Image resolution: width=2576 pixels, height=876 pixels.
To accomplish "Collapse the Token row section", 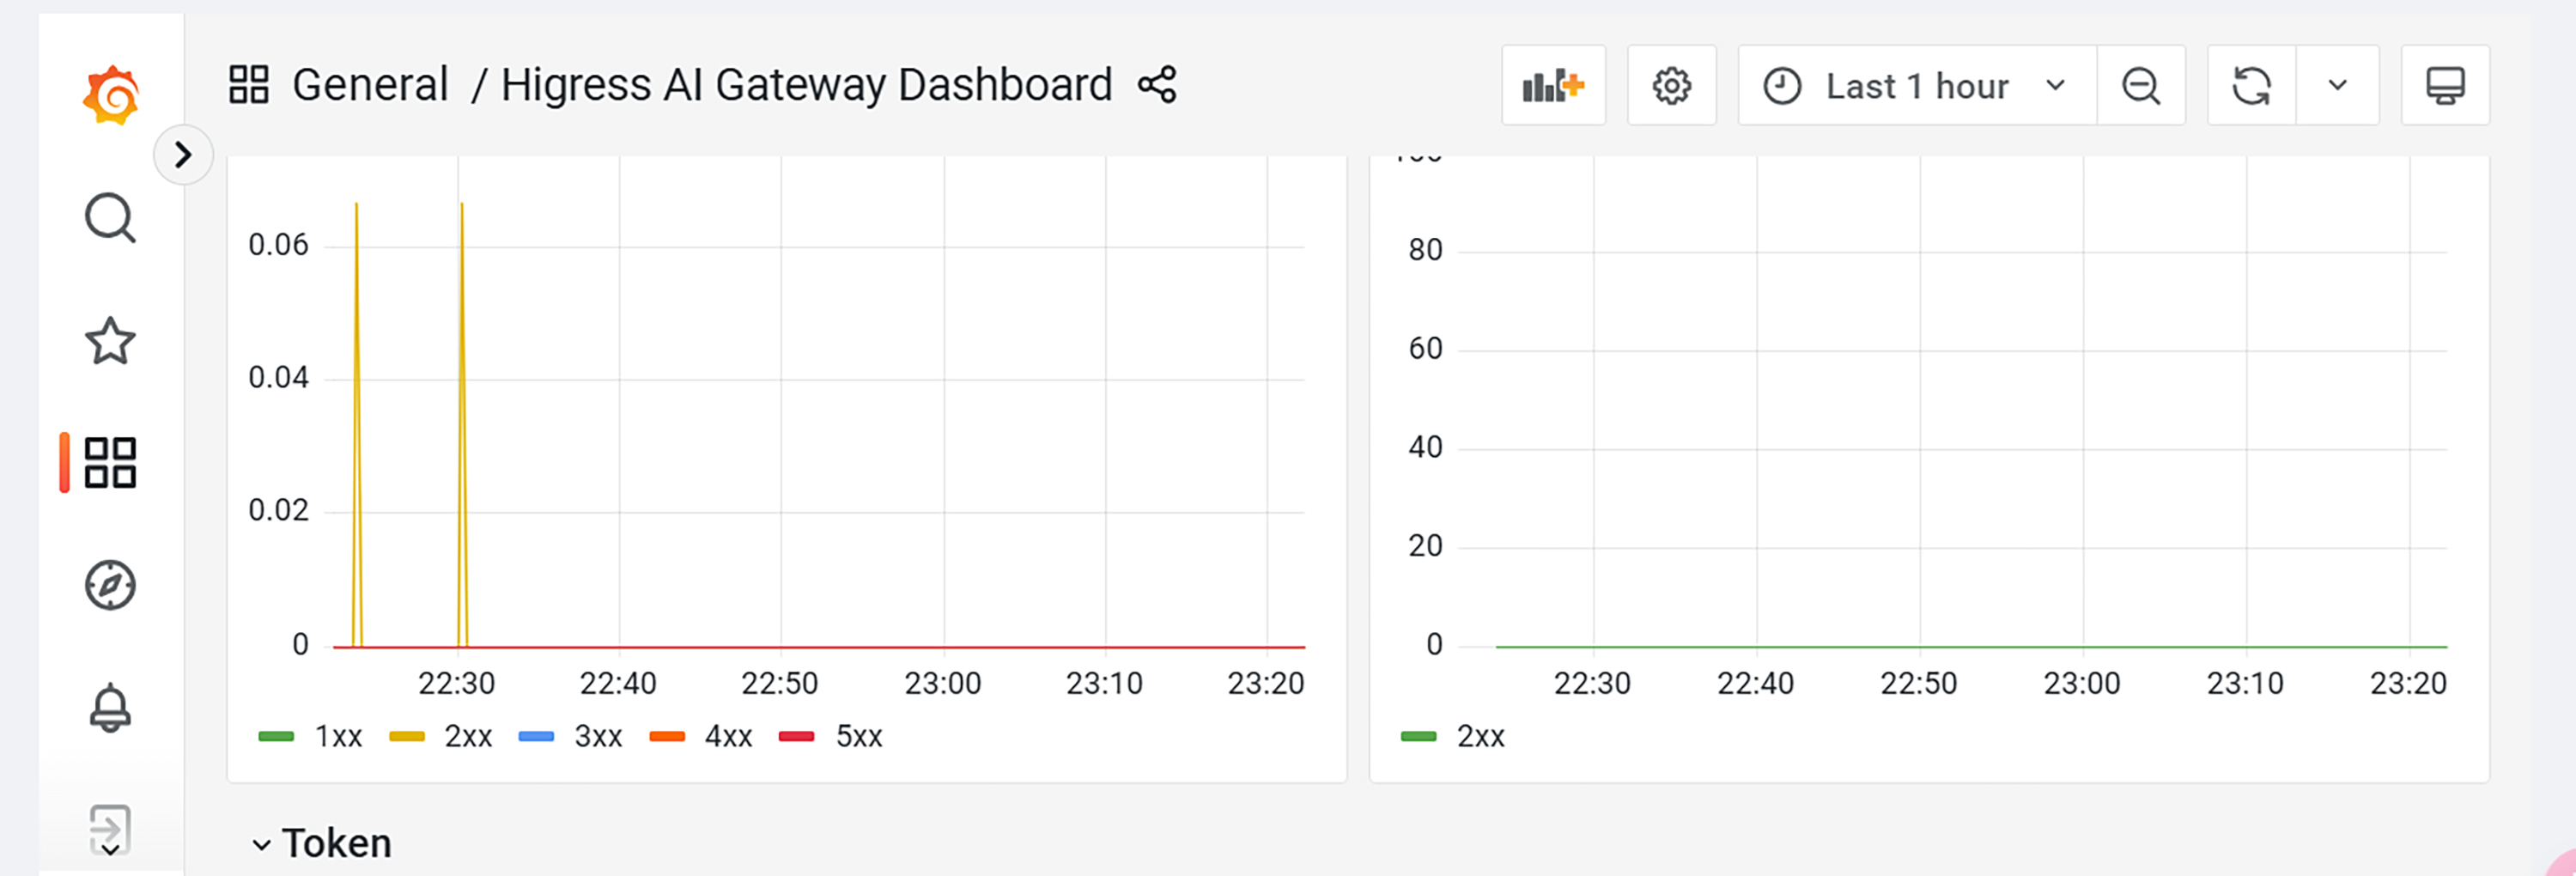I will pos(262,844).
